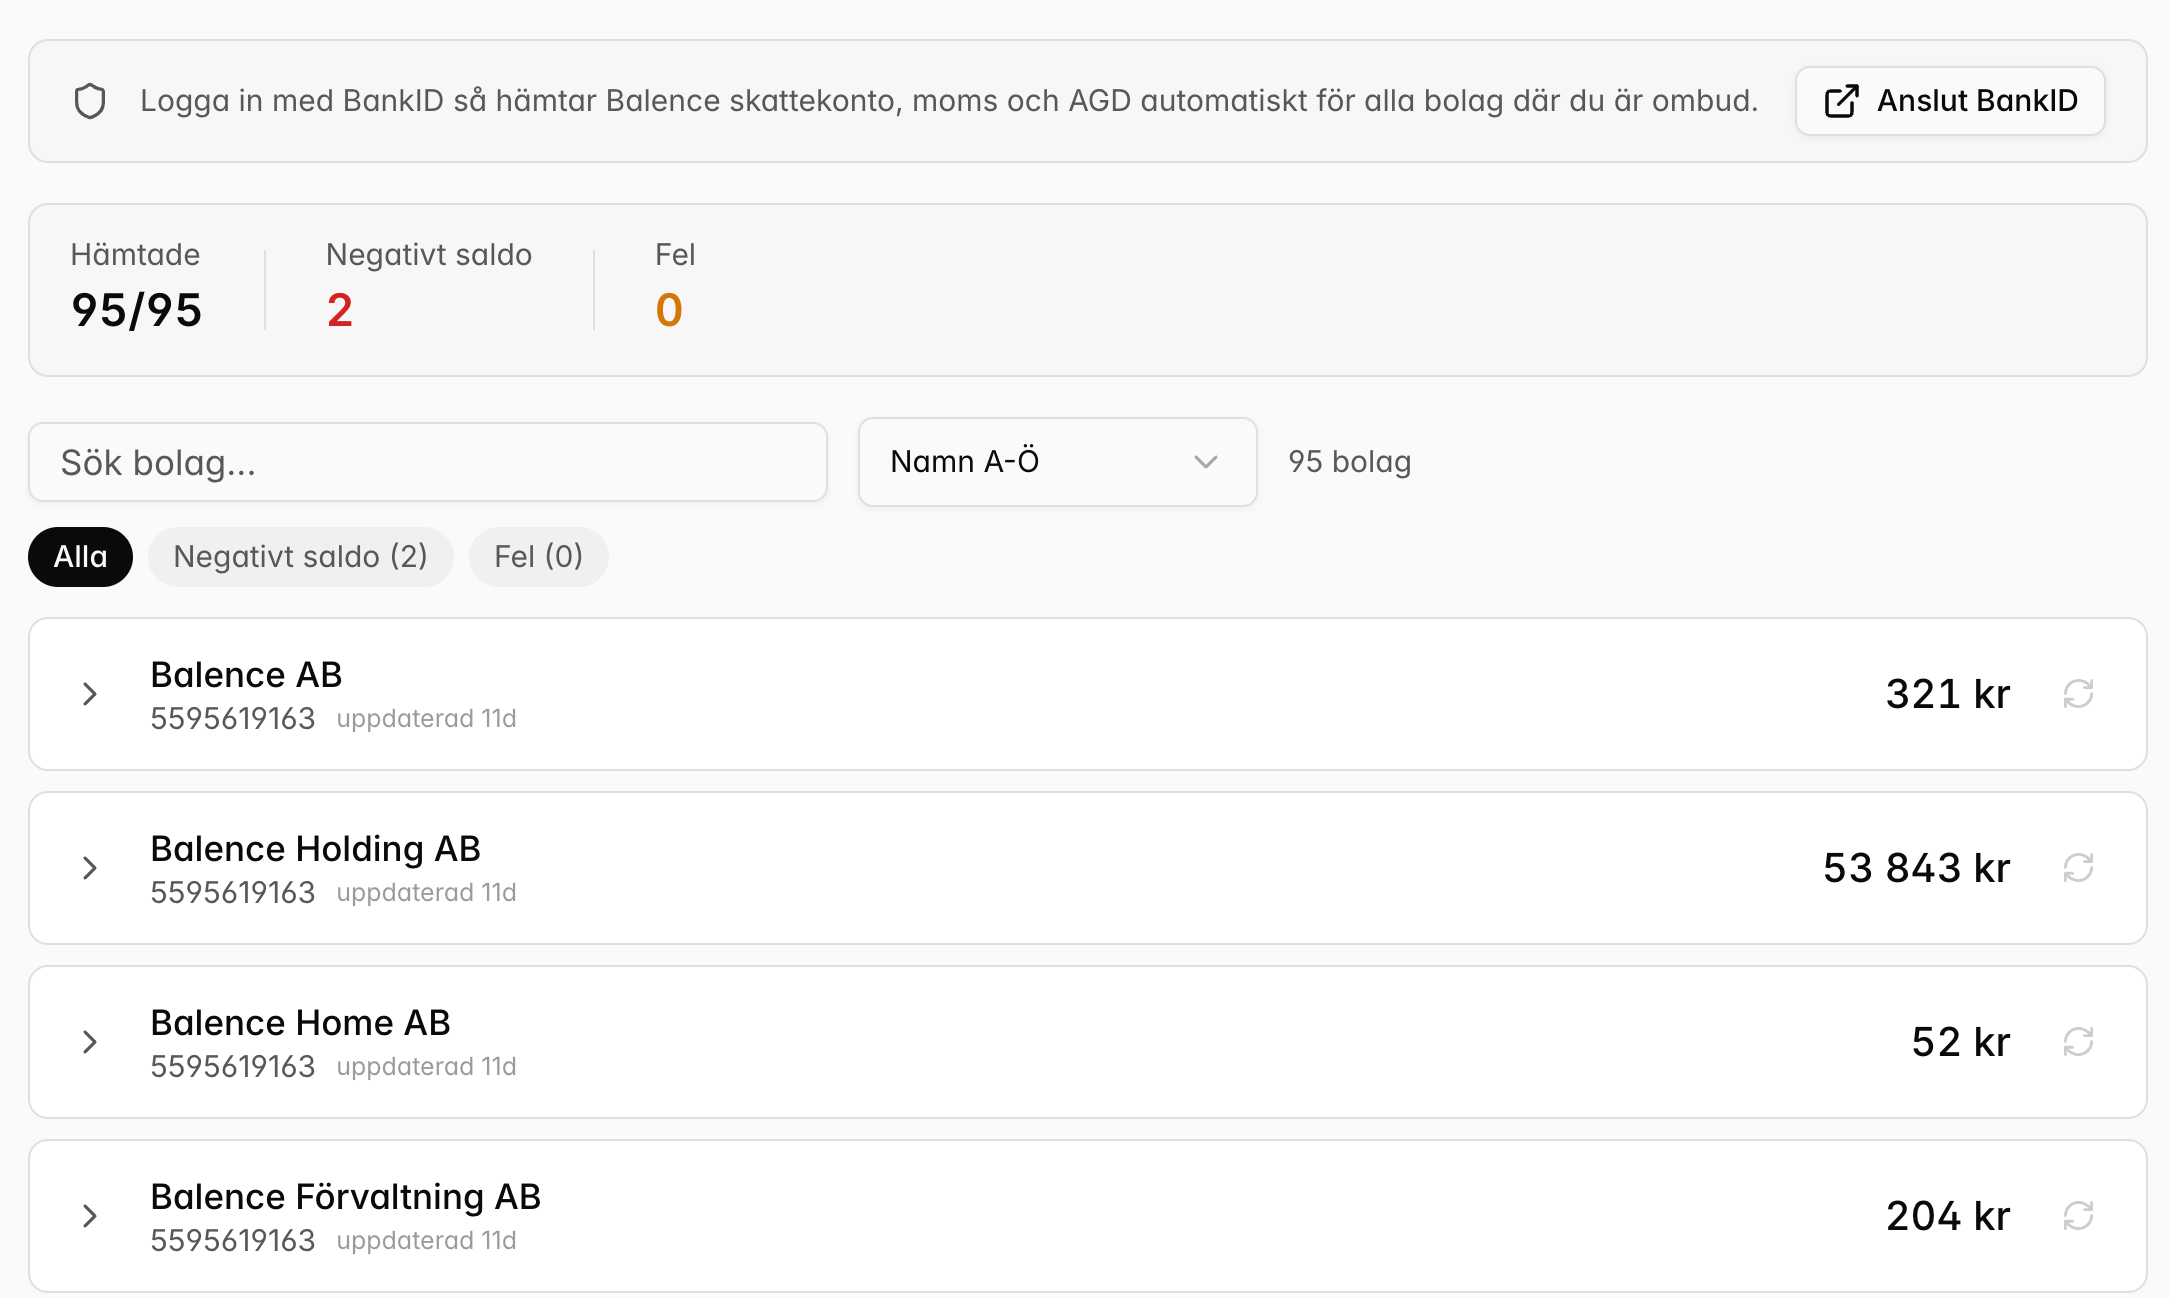Select the Alla filter tab
Image resolution: width=2170 pixels, height=1298 pixels.
[80, 557]
